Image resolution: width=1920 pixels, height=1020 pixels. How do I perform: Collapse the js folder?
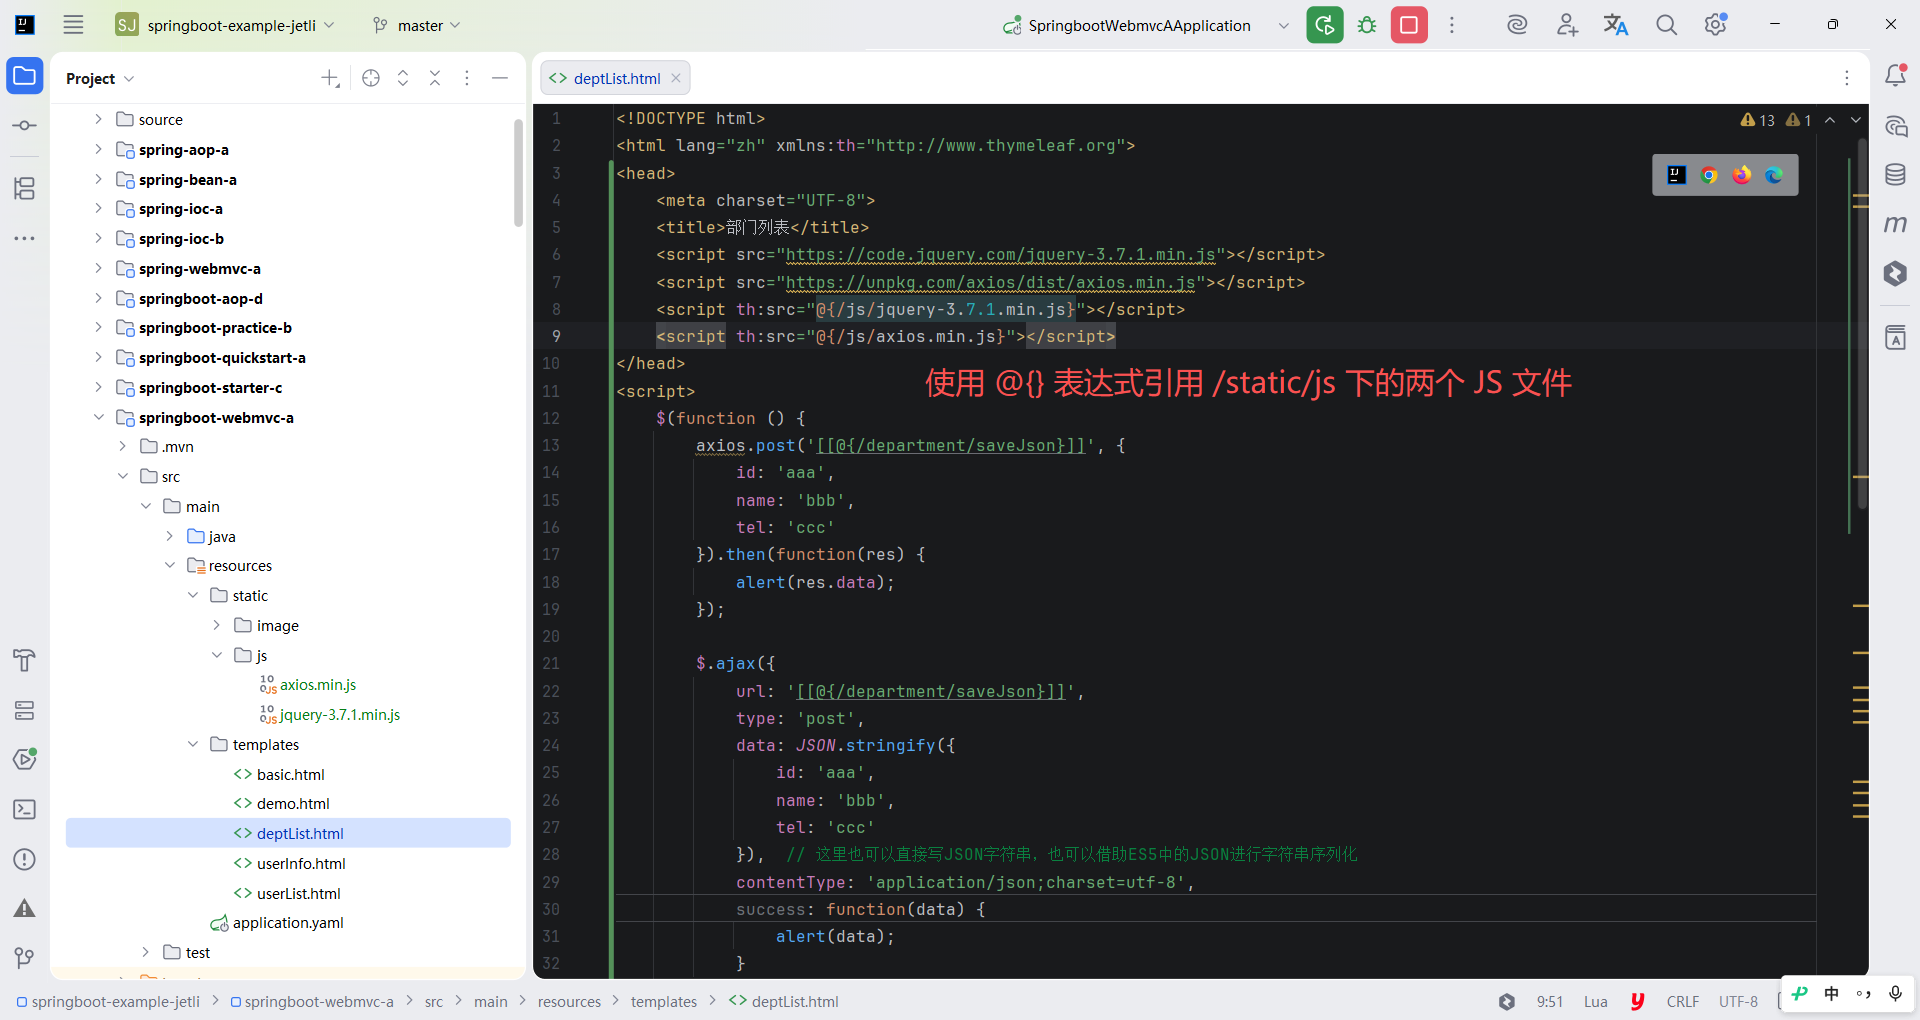coord(217,655)
